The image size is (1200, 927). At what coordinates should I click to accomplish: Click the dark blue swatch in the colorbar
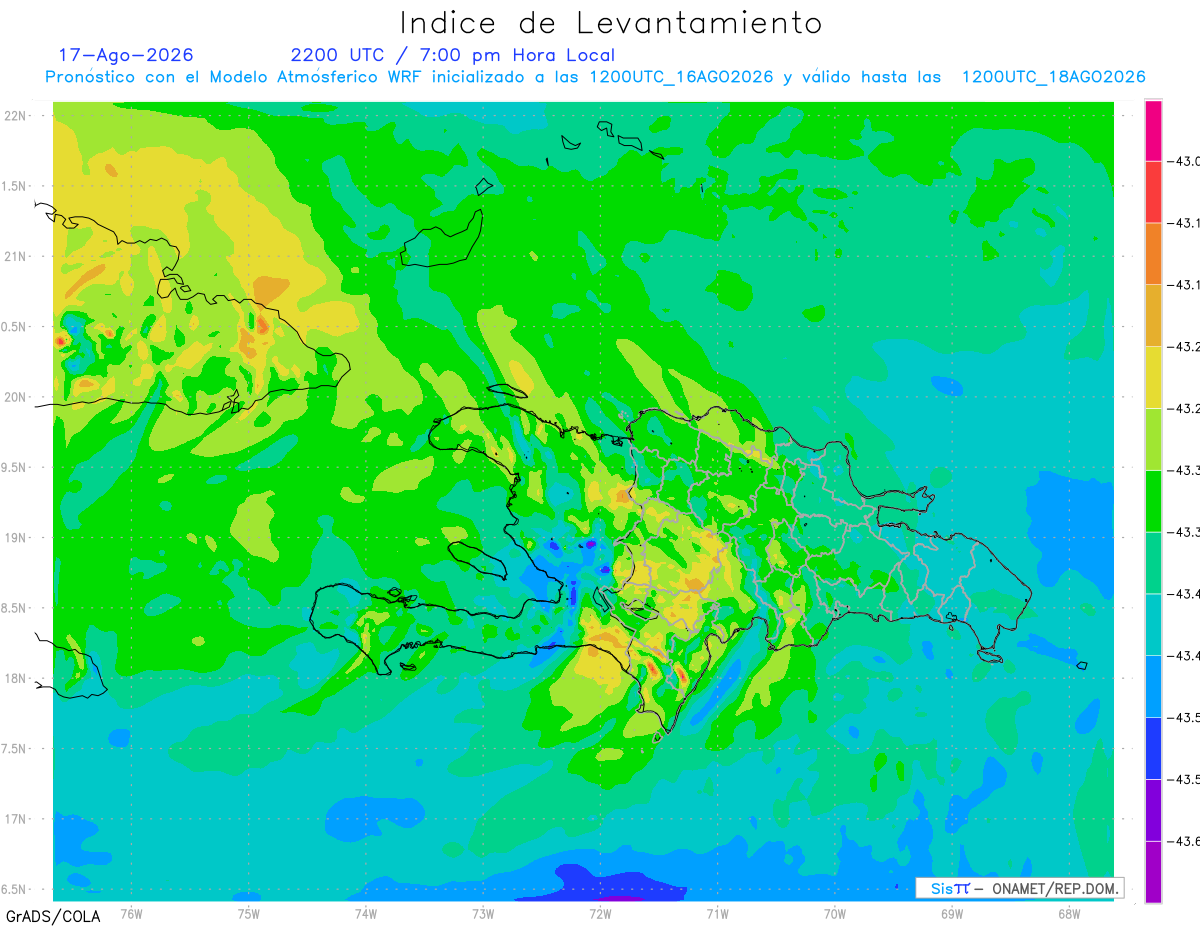(1153, 747)
